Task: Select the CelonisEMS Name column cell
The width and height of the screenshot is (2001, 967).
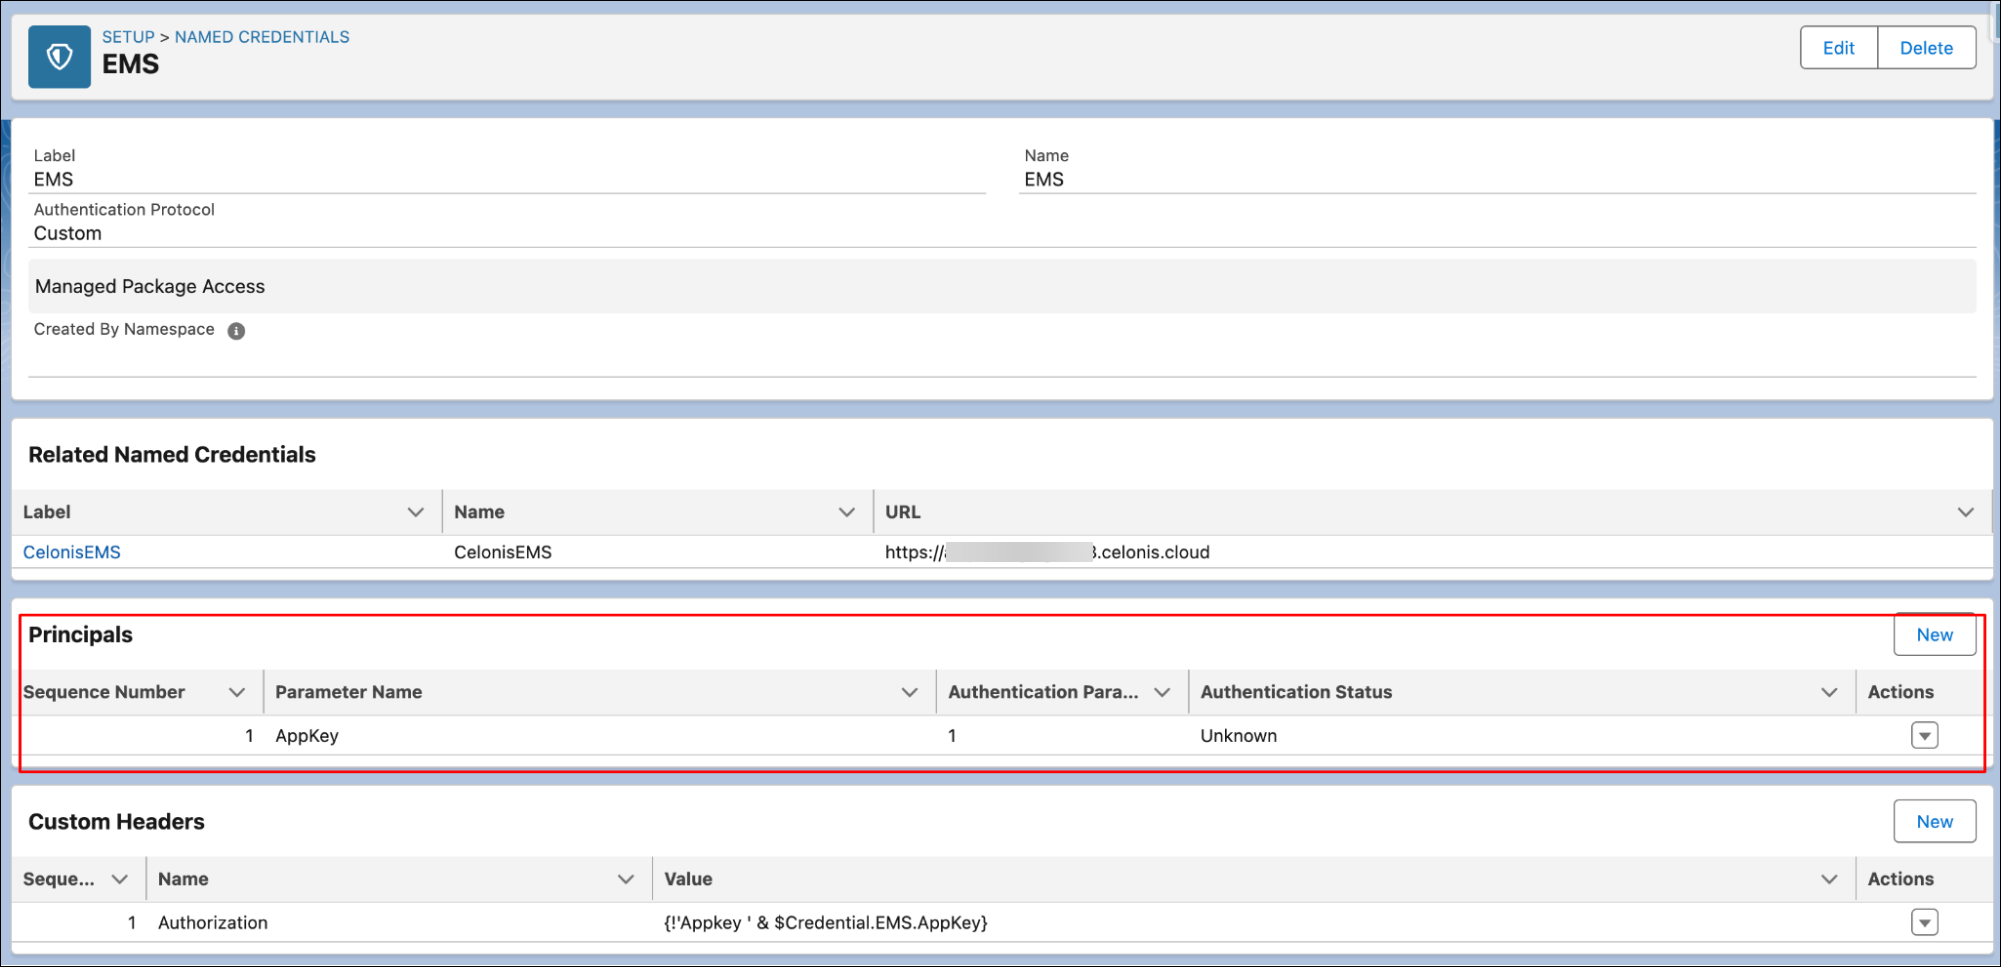Action: point(503,552)
